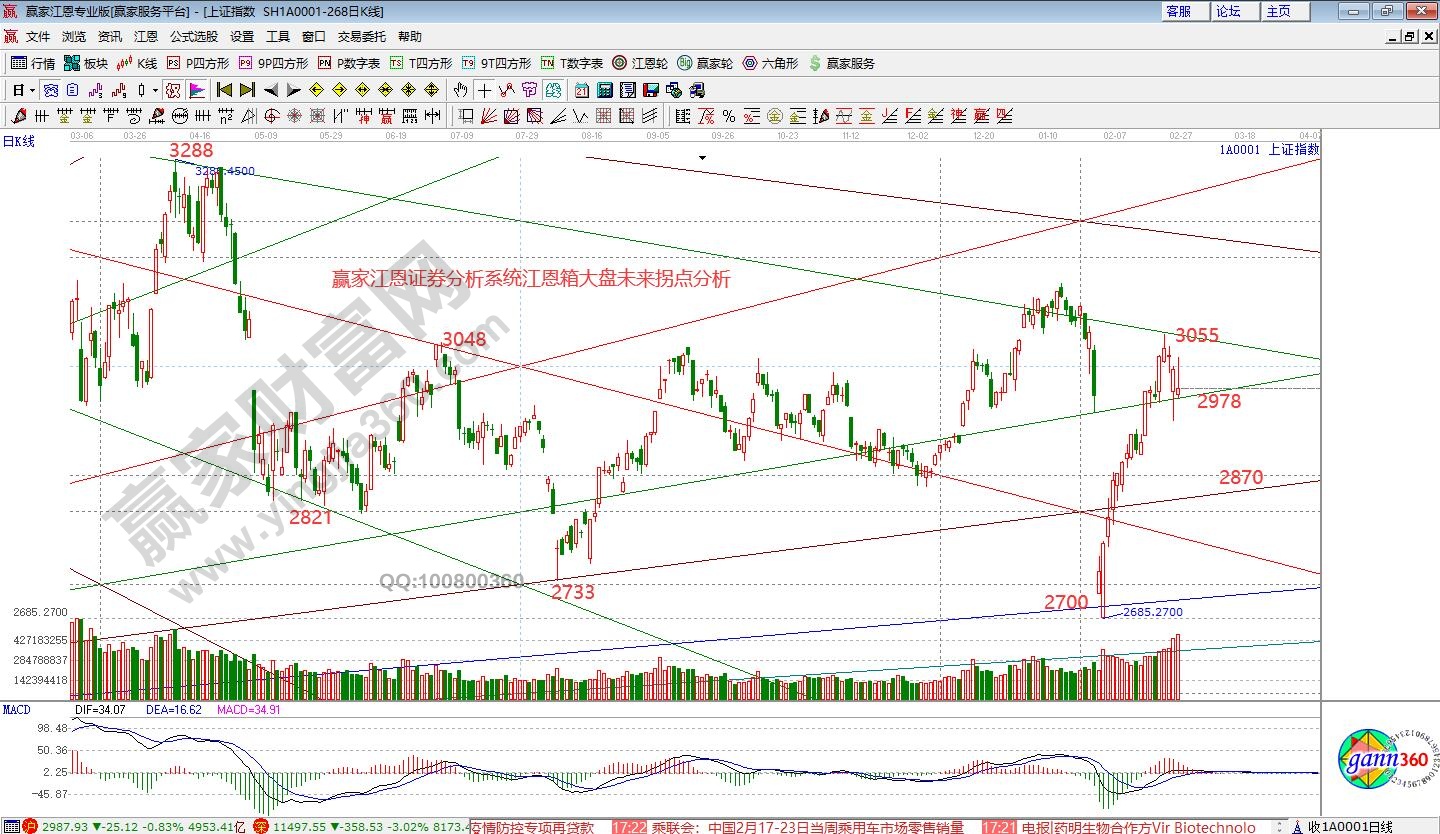
Task: Click the percent sign drawing tool
Action: (x=729, y=116)
